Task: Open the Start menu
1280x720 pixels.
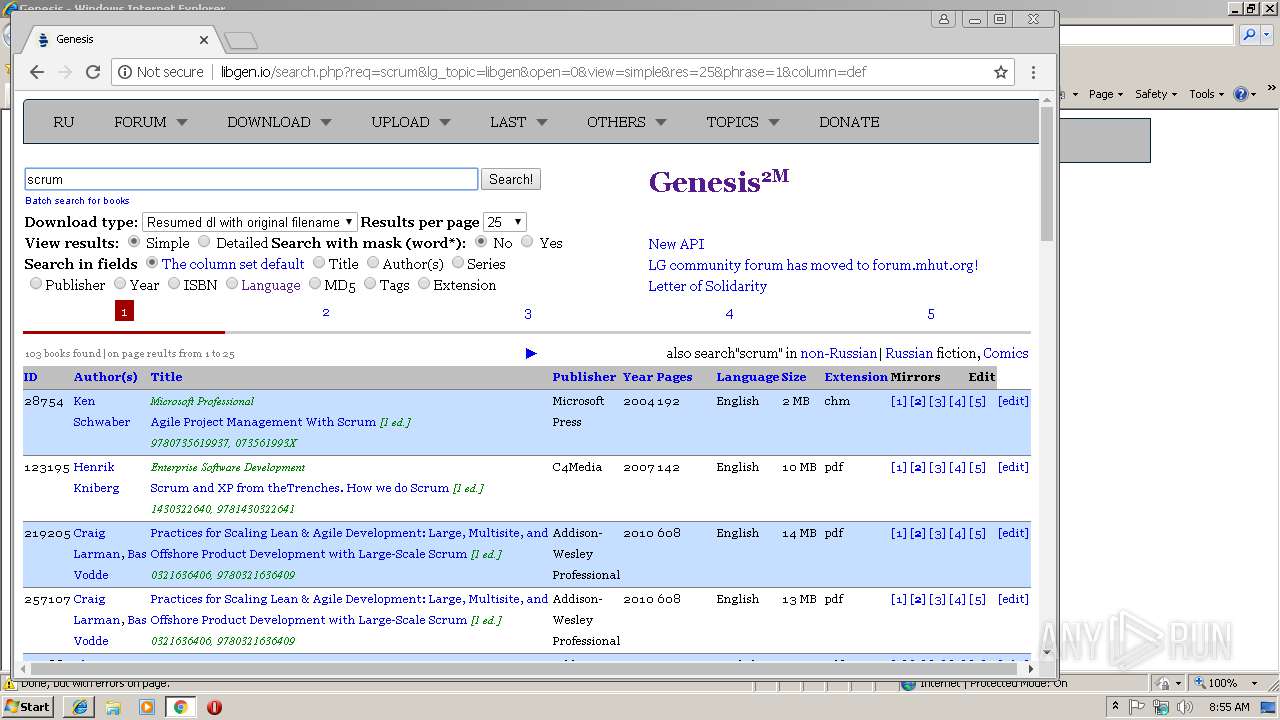Action: [28, 706]
